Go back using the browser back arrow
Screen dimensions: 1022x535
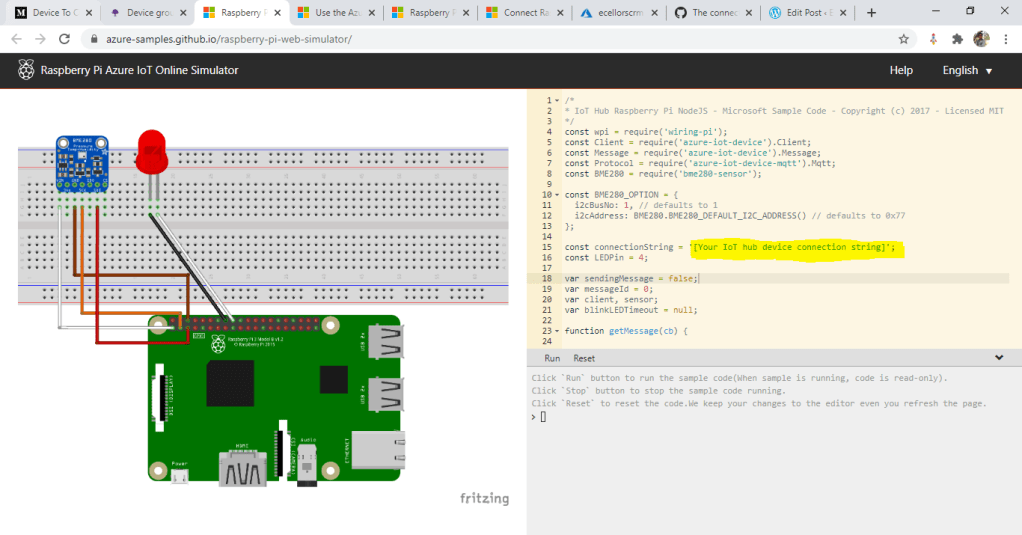click(x=16, y=39)
